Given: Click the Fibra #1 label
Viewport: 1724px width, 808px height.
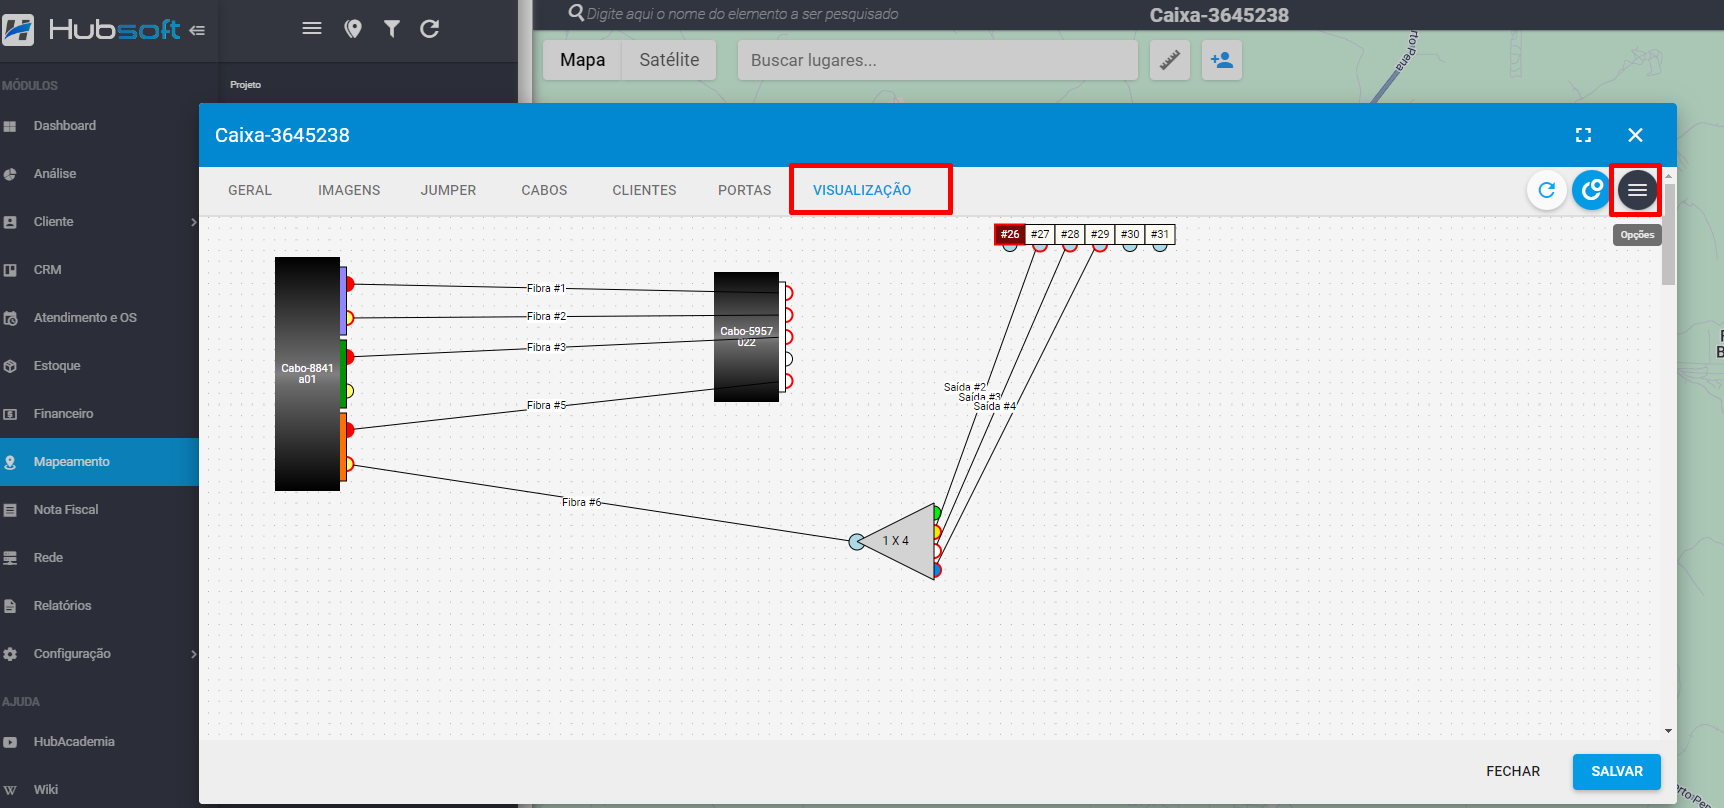Looking at the screenshot, I should pos(546,288).
